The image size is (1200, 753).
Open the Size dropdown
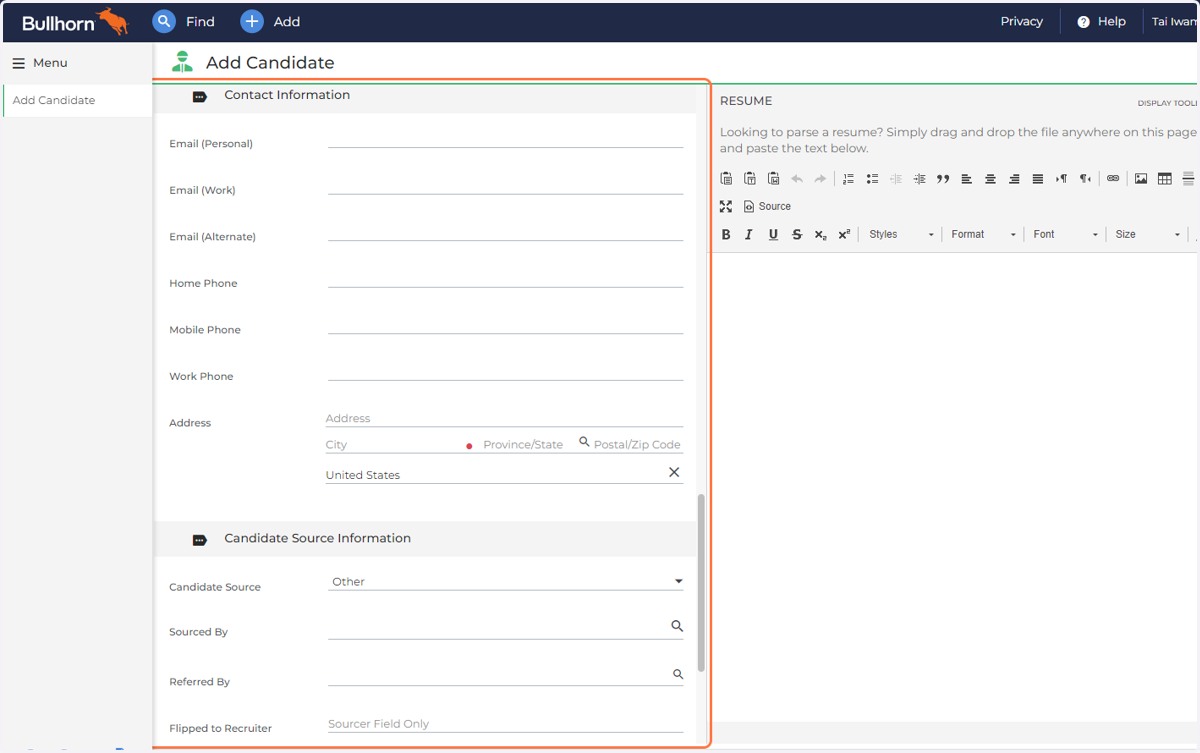coord(1147,234)
